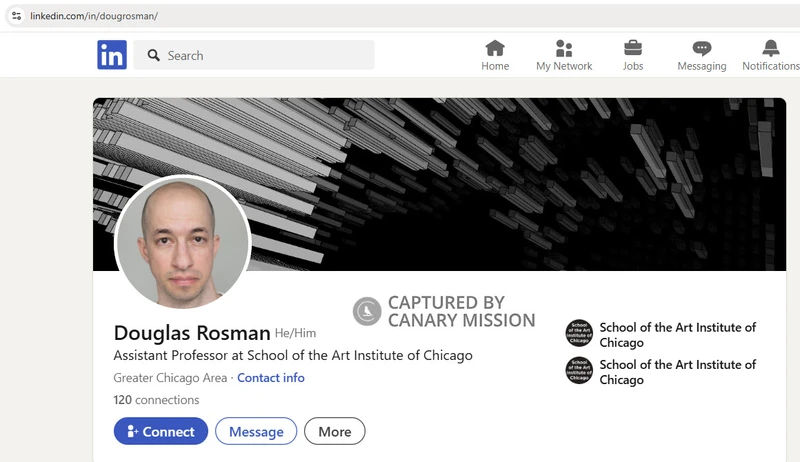Viewport: 800px width, 462px height.
Task: Open Douglas Rosman's profile photo
Action: 182,243
